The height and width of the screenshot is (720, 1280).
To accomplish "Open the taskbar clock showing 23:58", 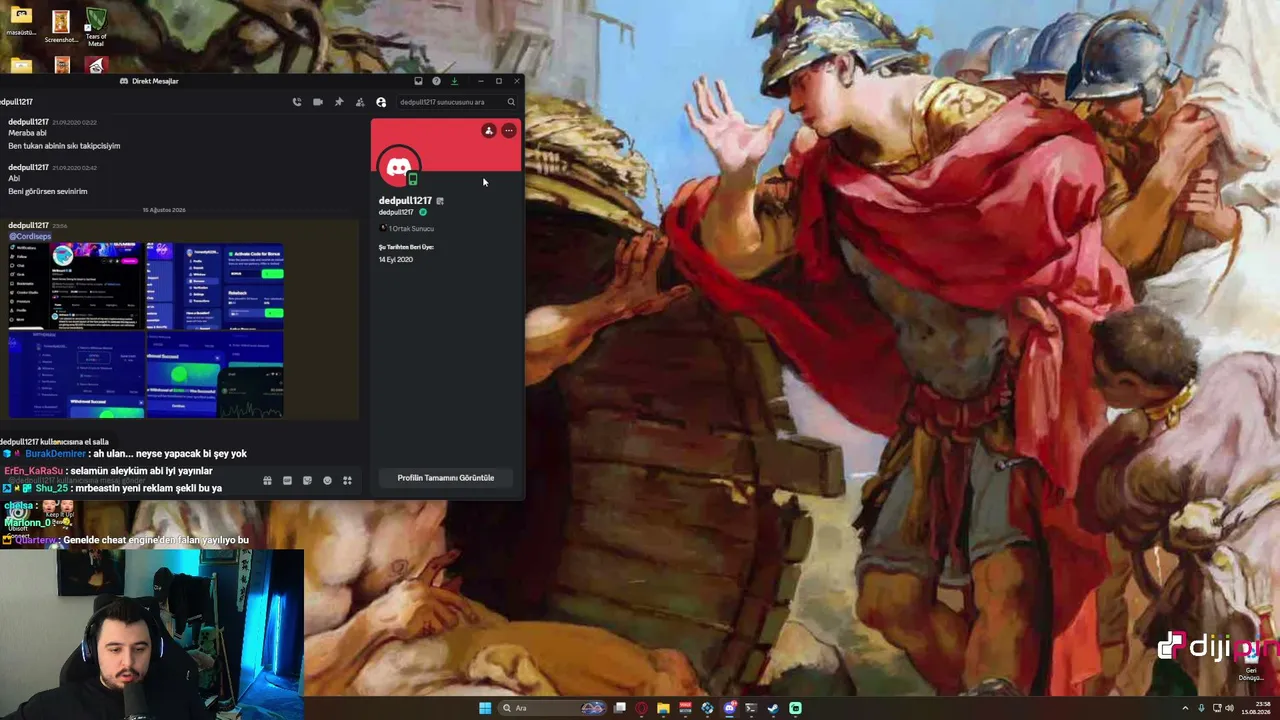I will [x=1255, y=708].
